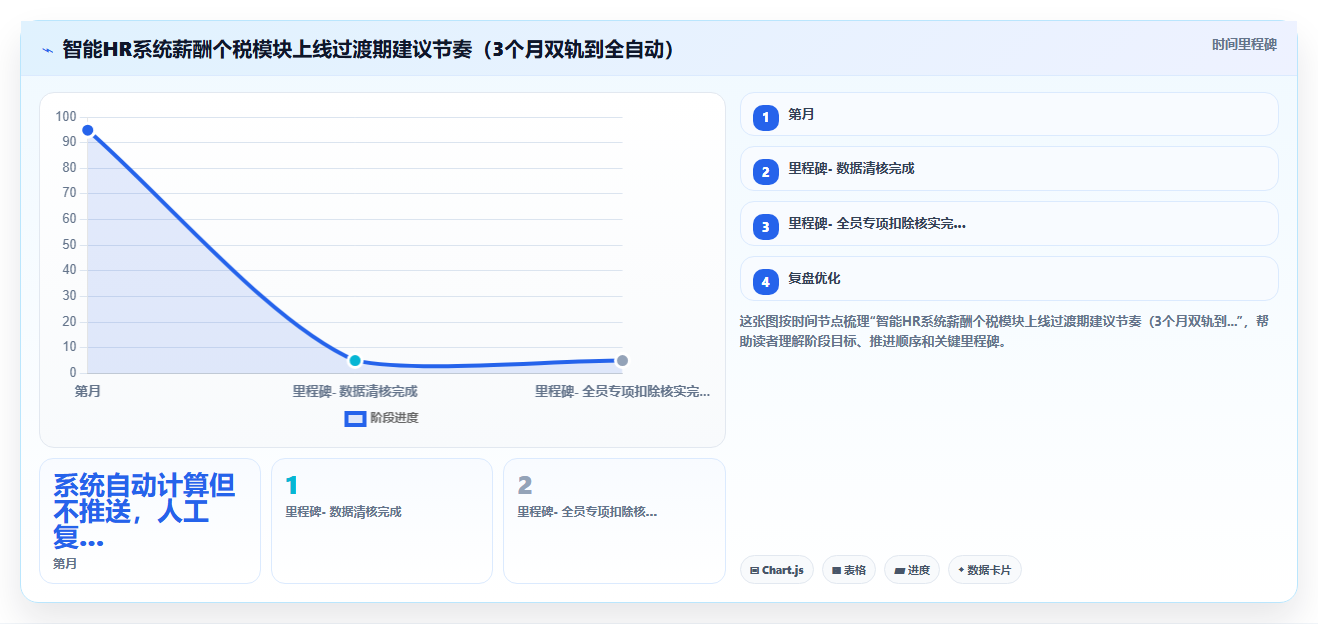The image size is (1318, 624).
Task: Click the gray data point at 全员专项扣除核实
Action: point(622,360)
